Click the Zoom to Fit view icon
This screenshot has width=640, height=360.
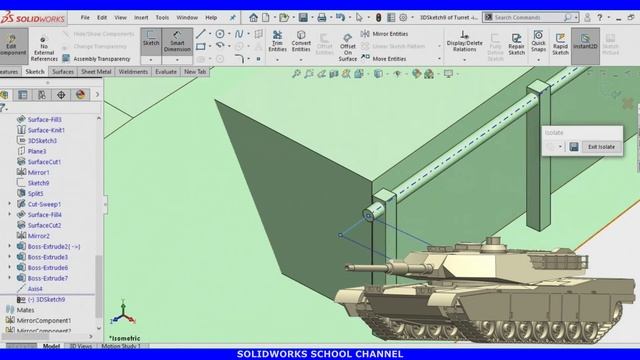click(296, 74)
